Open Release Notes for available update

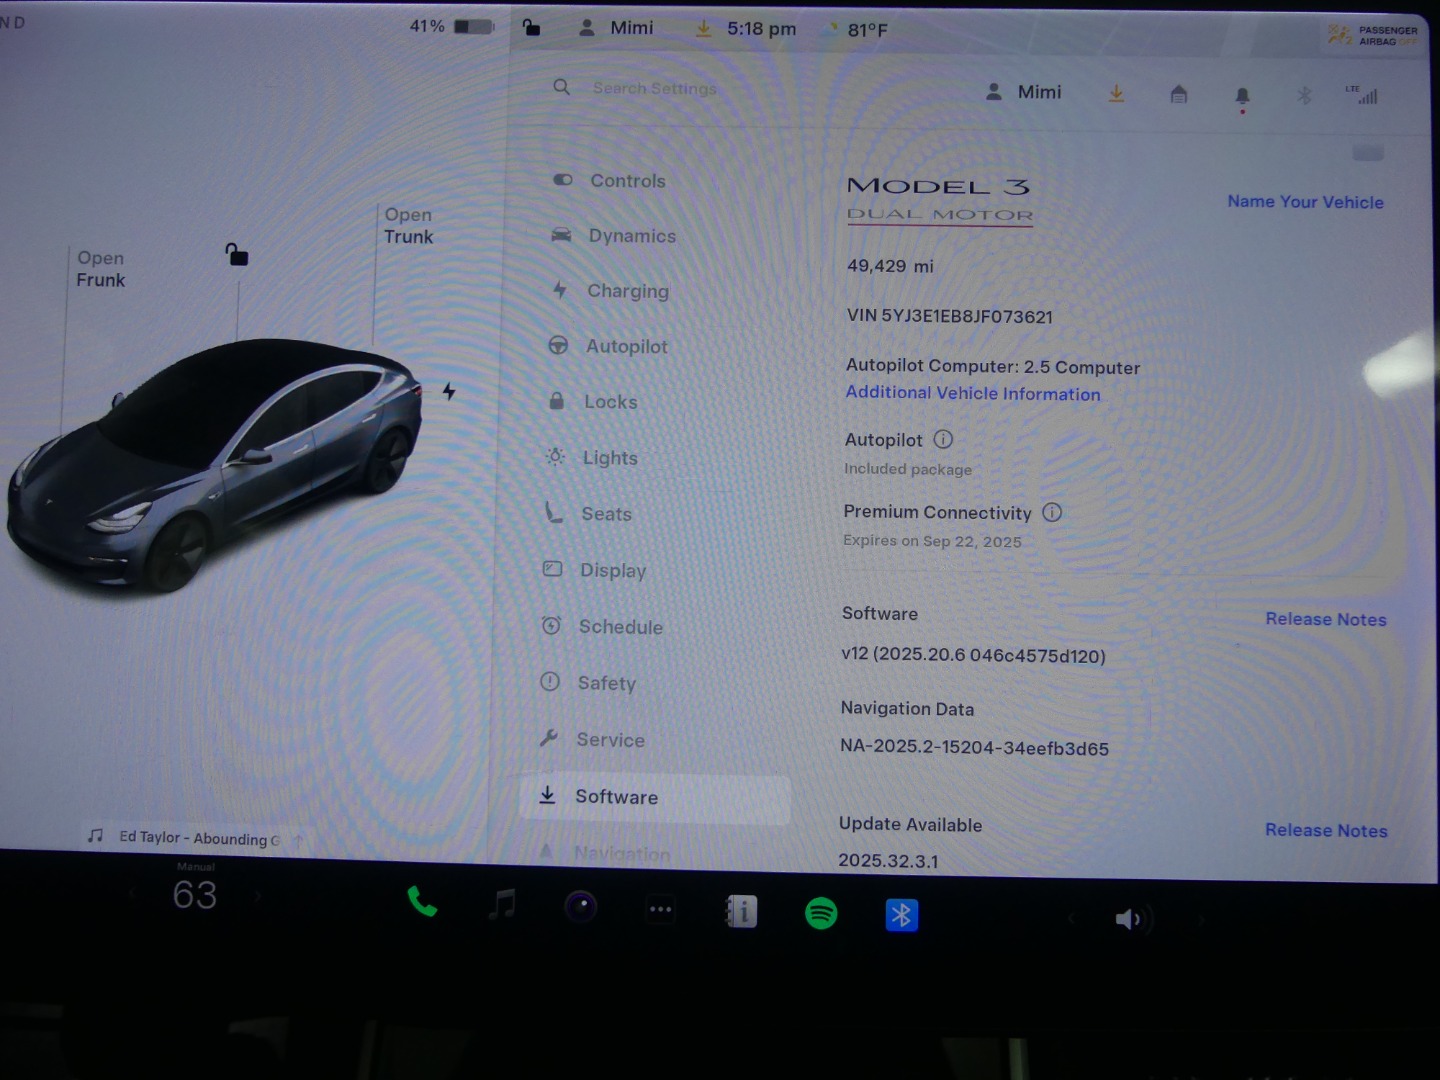[x=1326, y=830]
